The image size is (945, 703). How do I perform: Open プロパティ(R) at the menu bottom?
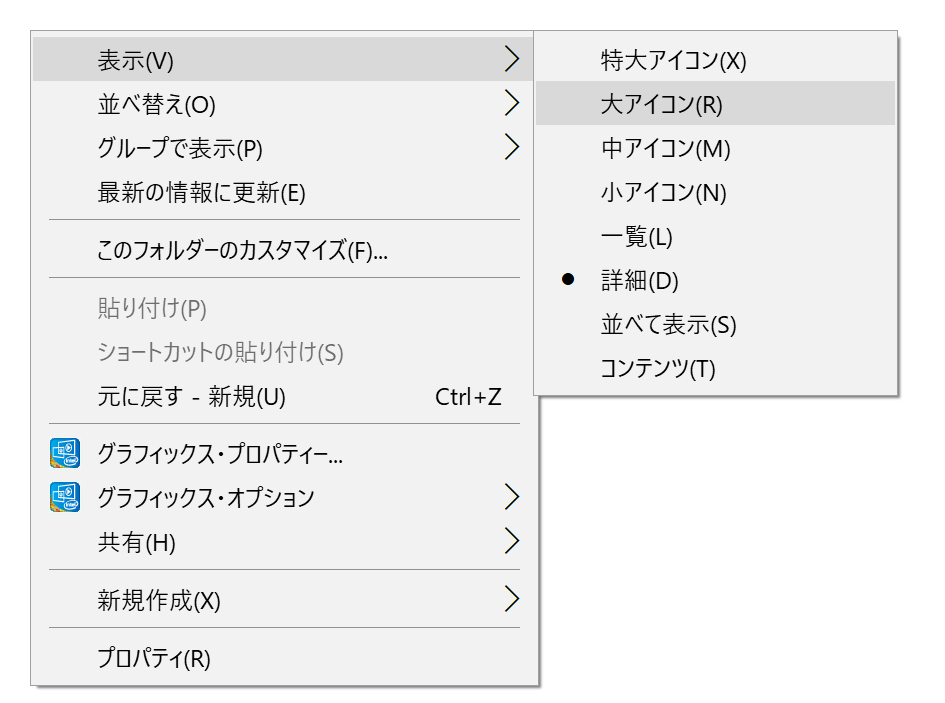tap(283, 657)
